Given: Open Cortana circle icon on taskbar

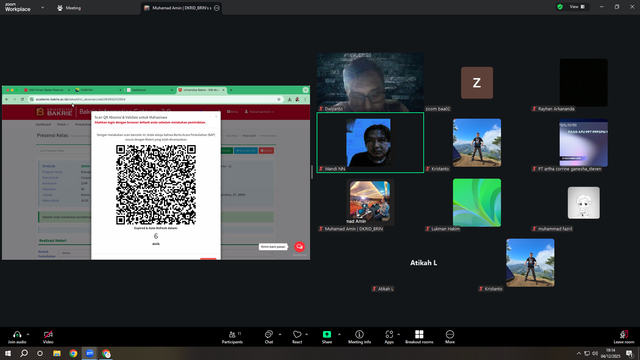Looking at the screenshot, I should point(40,353).
